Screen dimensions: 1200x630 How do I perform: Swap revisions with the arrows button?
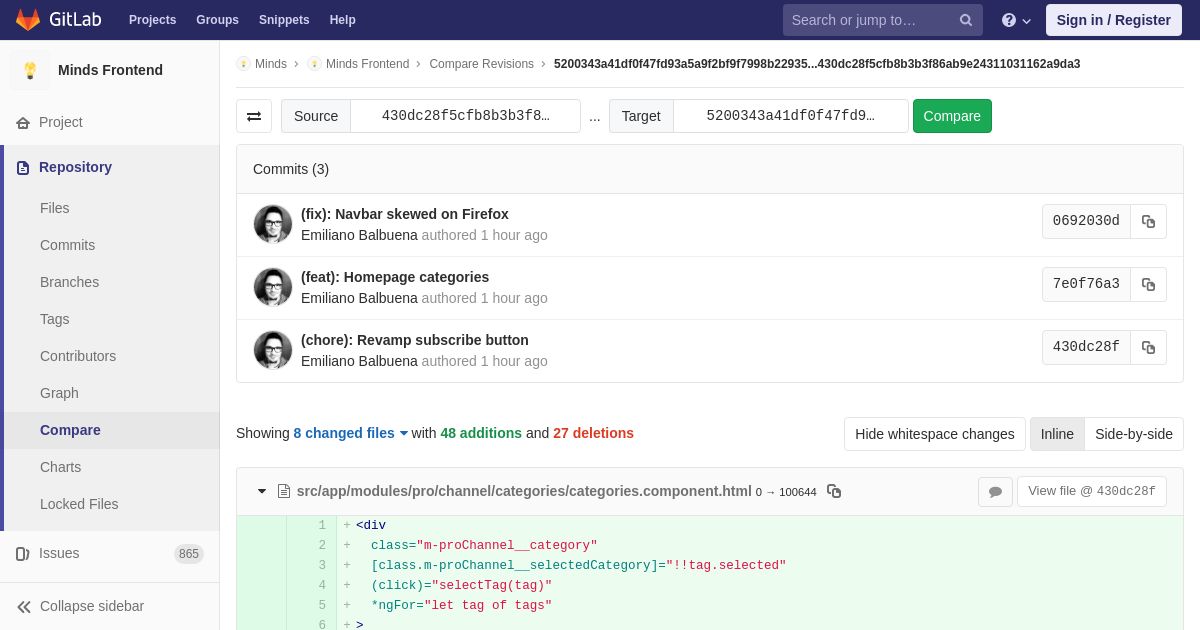pos(254,116)
